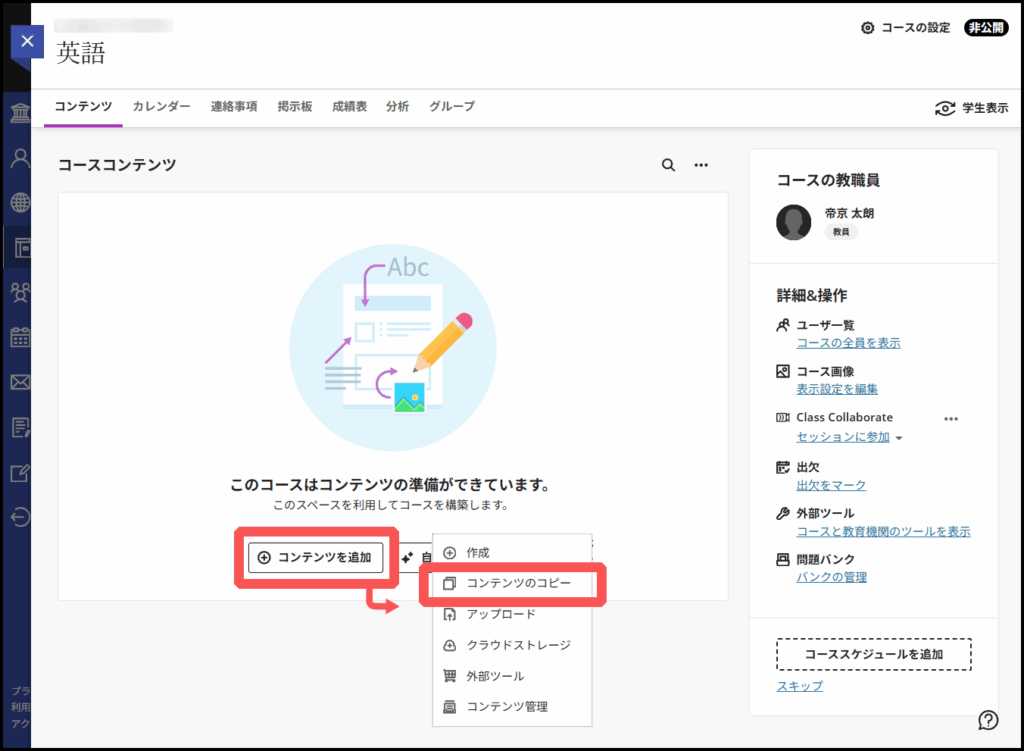This screenshot has width=1024, height=751.
Task: Choose クラウドストレージ menu option
Action: tap(518, 645)
